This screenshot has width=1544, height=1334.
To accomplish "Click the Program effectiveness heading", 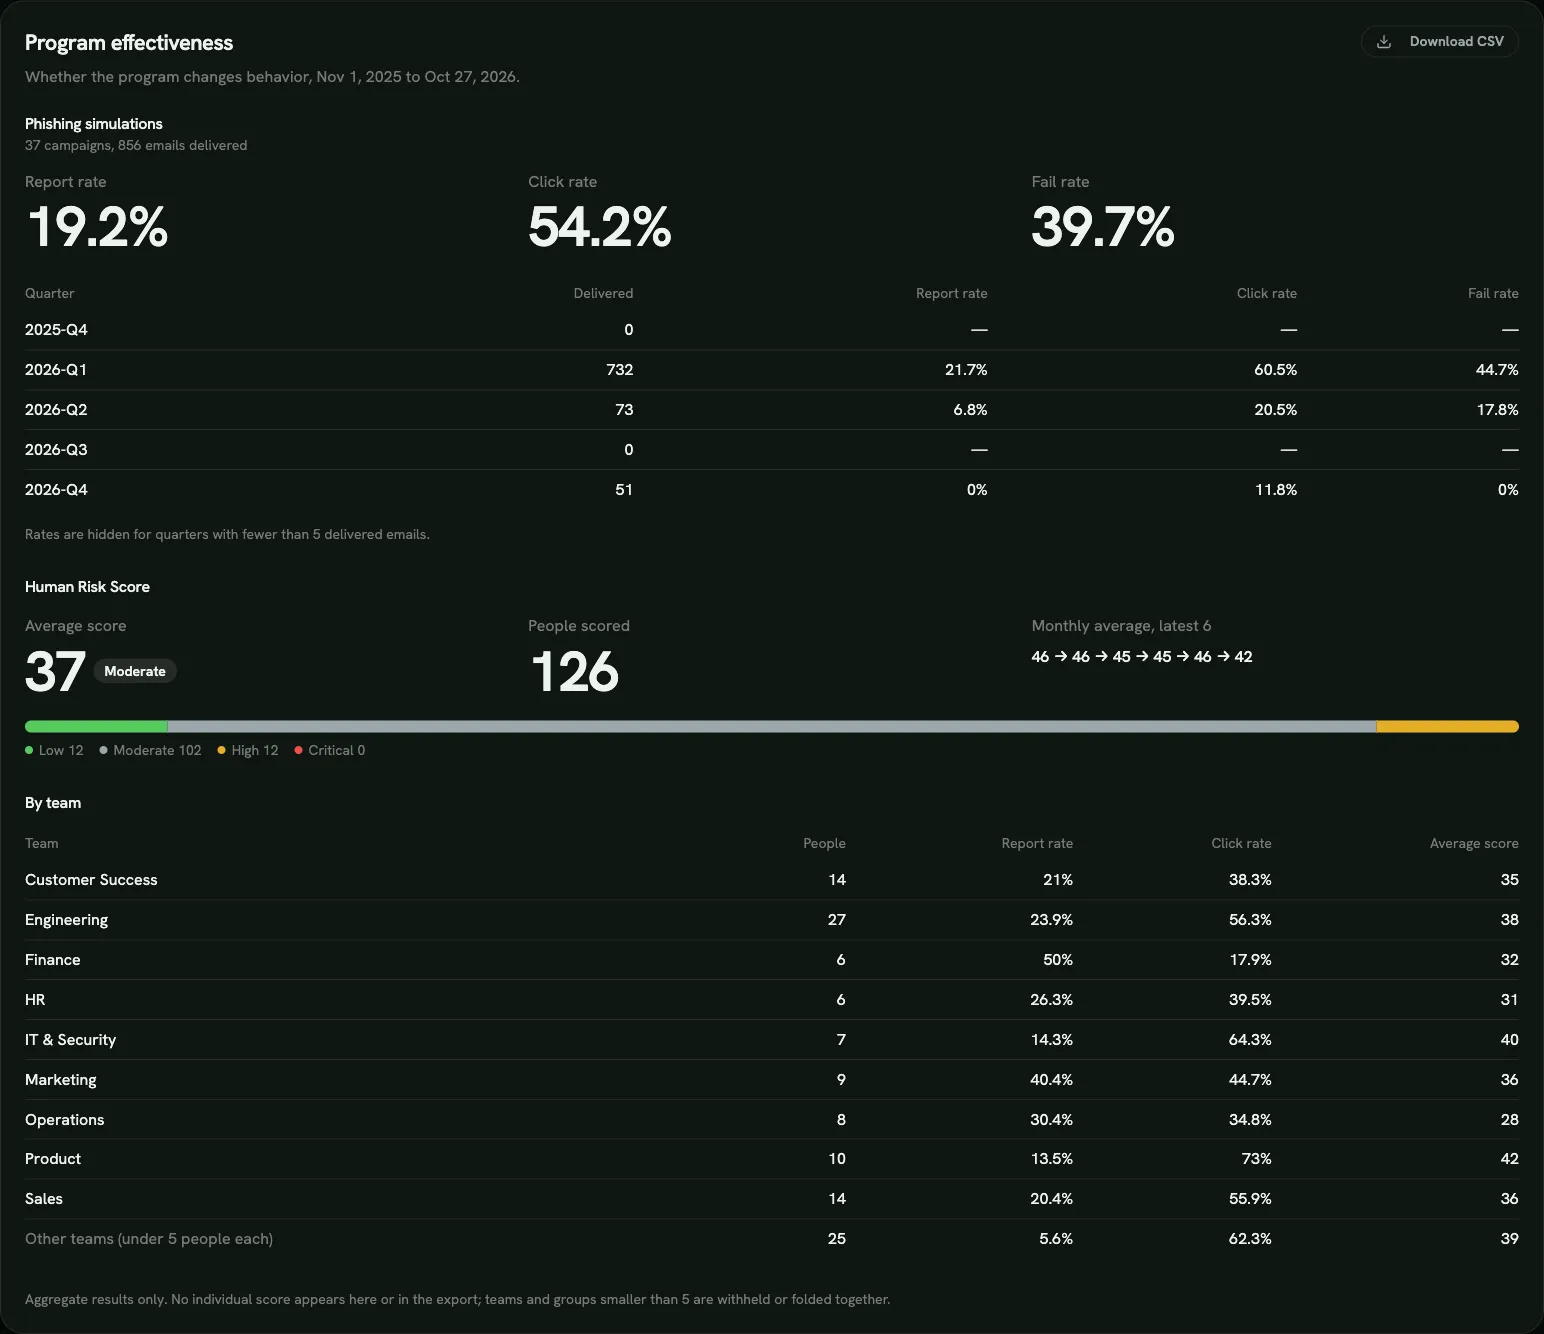I will point(129,43).
